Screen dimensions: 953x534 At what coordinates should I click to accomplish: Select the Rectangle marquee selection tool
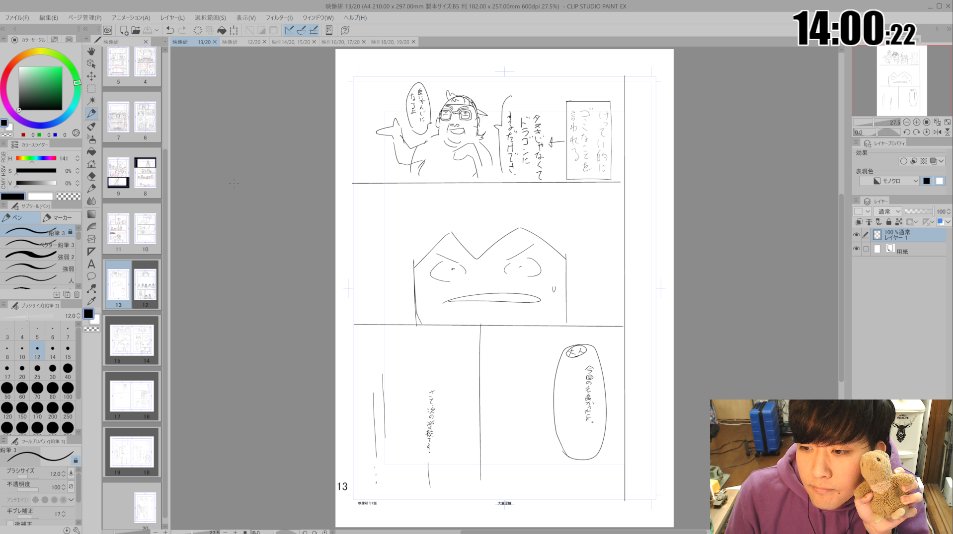91,89
